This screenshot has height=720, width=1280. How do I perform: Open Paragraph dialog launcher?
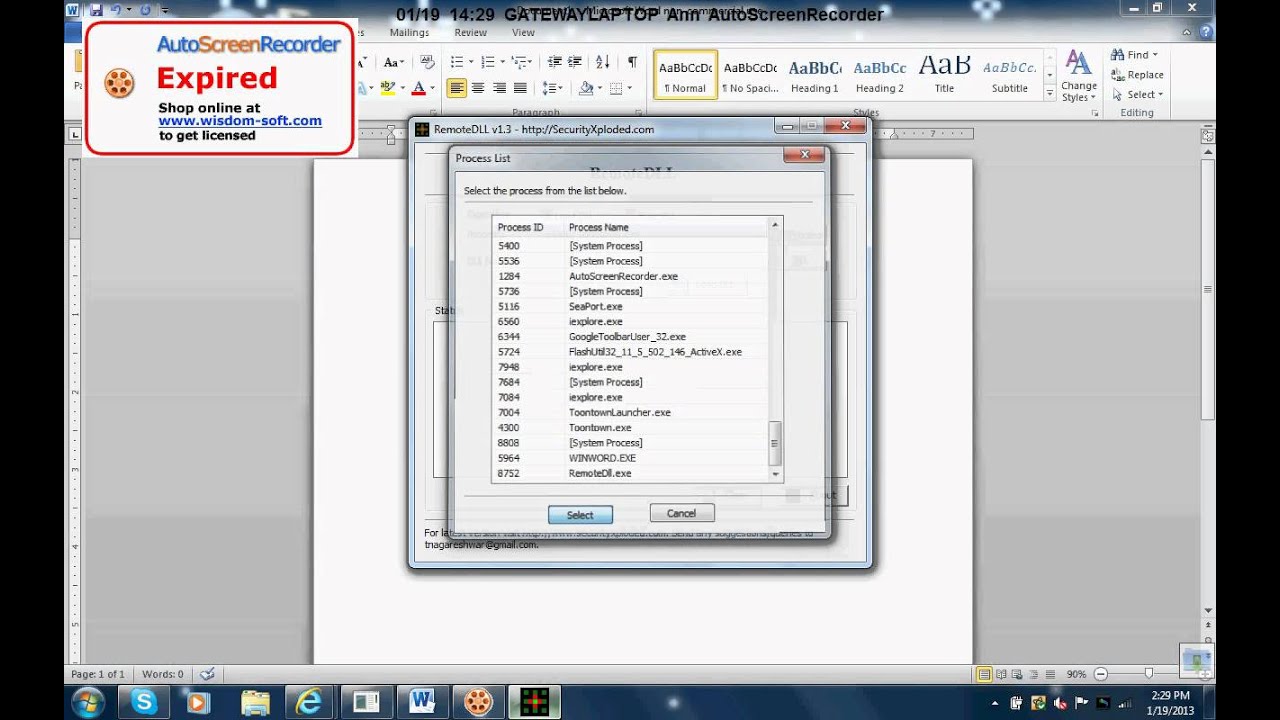640,113
